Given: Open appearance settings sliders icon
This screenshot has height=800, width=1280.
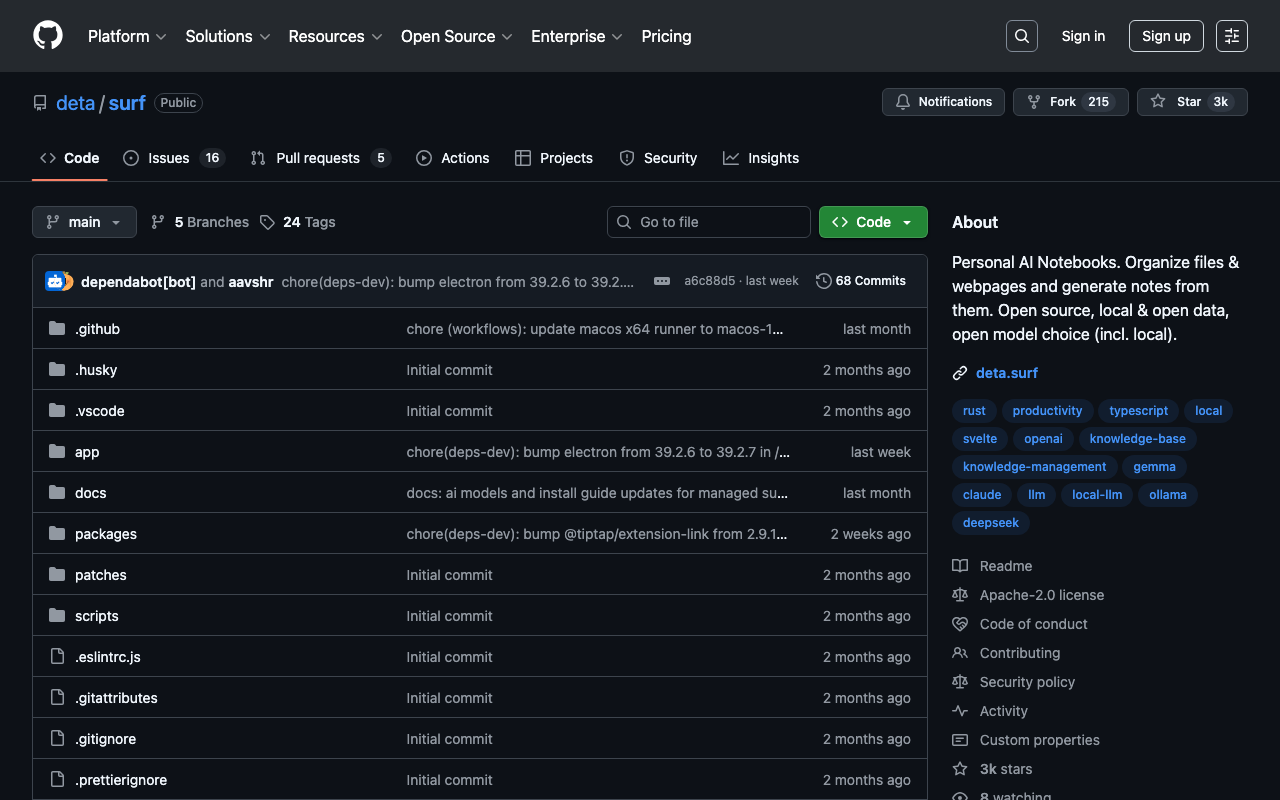Looking at the screenshot, I should pos(1231,36).
